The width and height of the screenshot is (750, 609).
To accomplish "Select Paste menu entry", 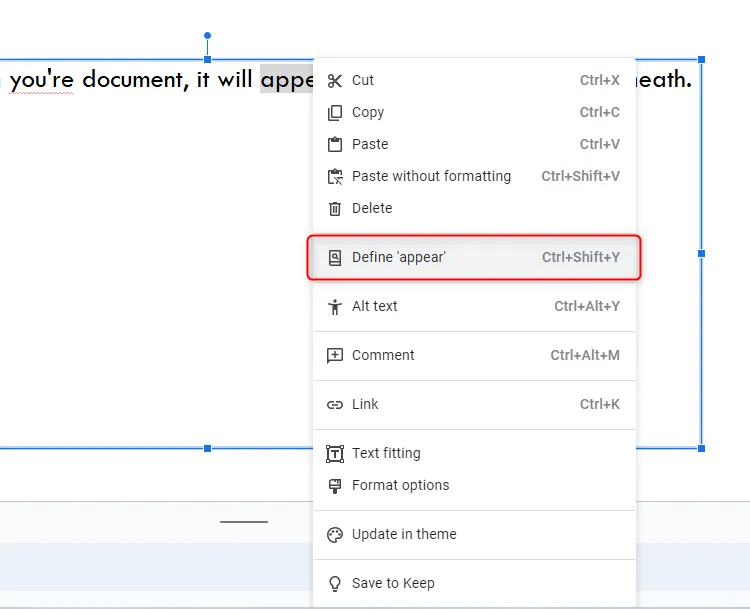I will [x=474, y=144].
